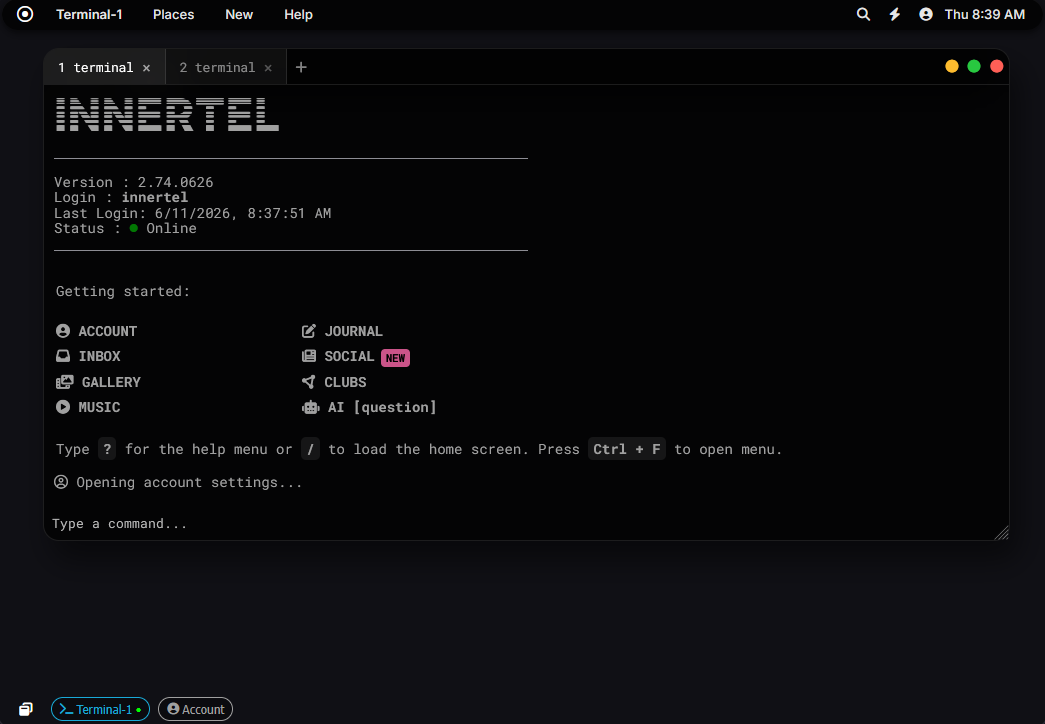Click the Version : 2.74.0626 line
The image size is (1045, 724).
pos(133,182)
